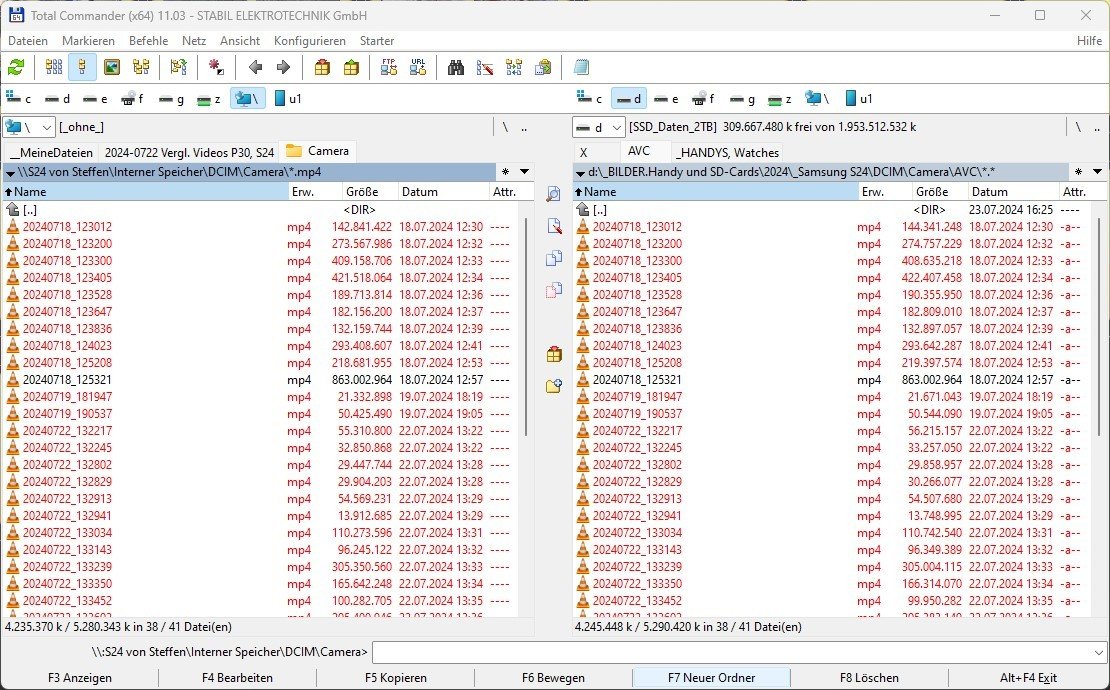Viewport: 1110px width, 690px height.
Task: Click the Pack files icon in toolbar
Action: [x=322, y=68]
